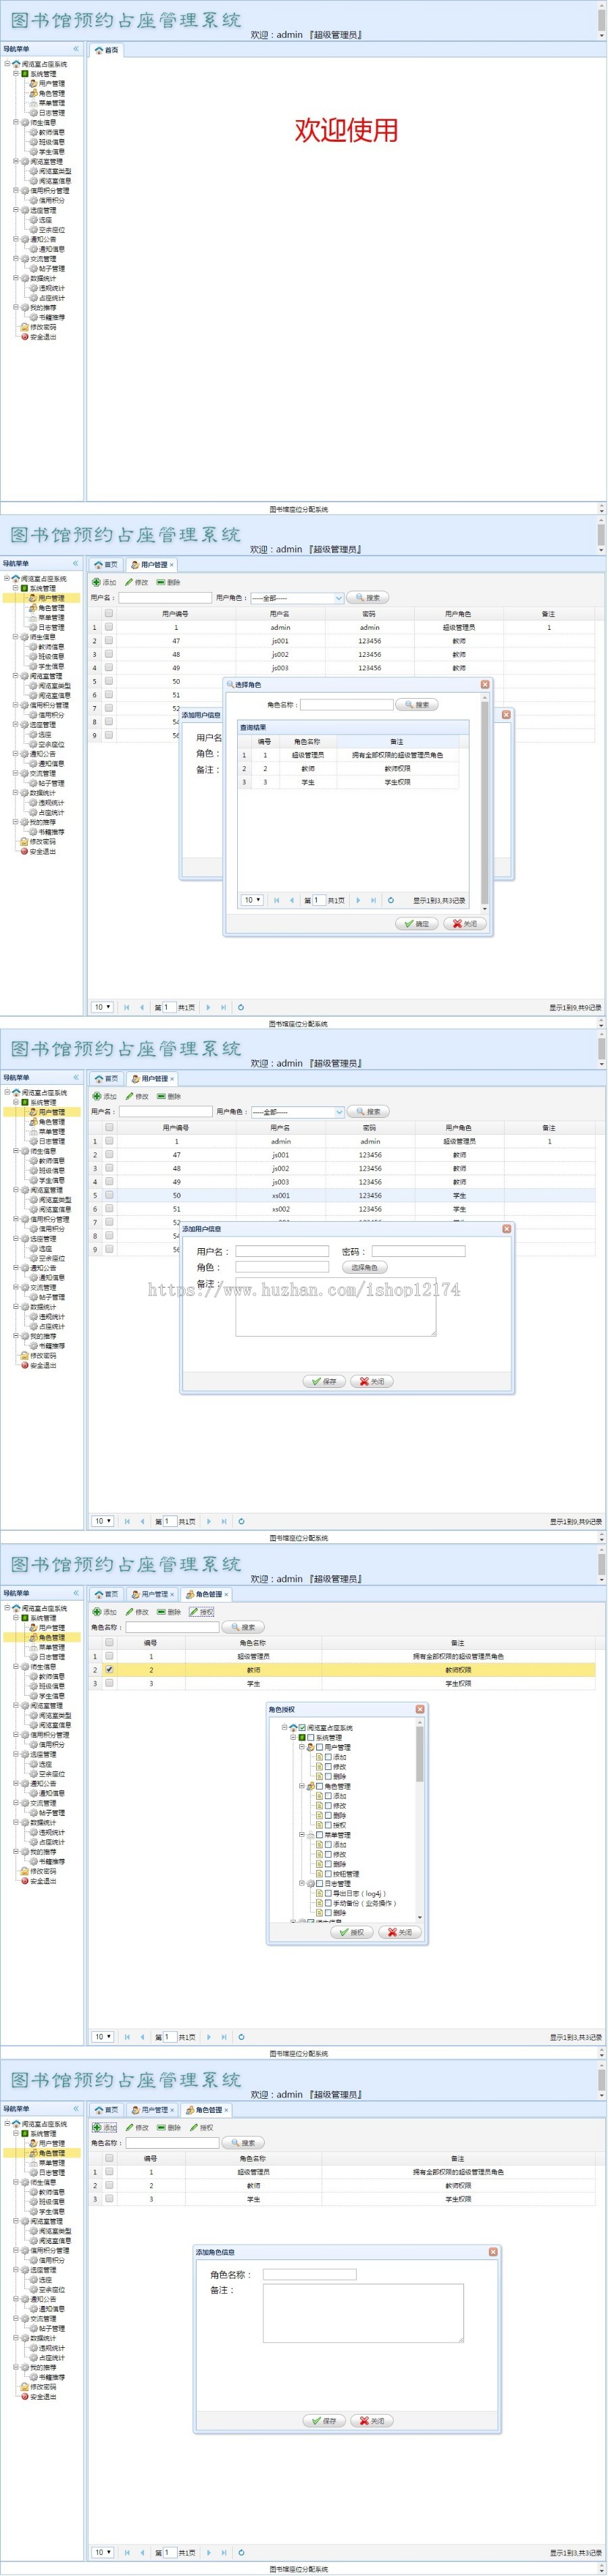
Task: Uncheck the ticked checkbox of highlighted 教师 row
Action: 109,1669
